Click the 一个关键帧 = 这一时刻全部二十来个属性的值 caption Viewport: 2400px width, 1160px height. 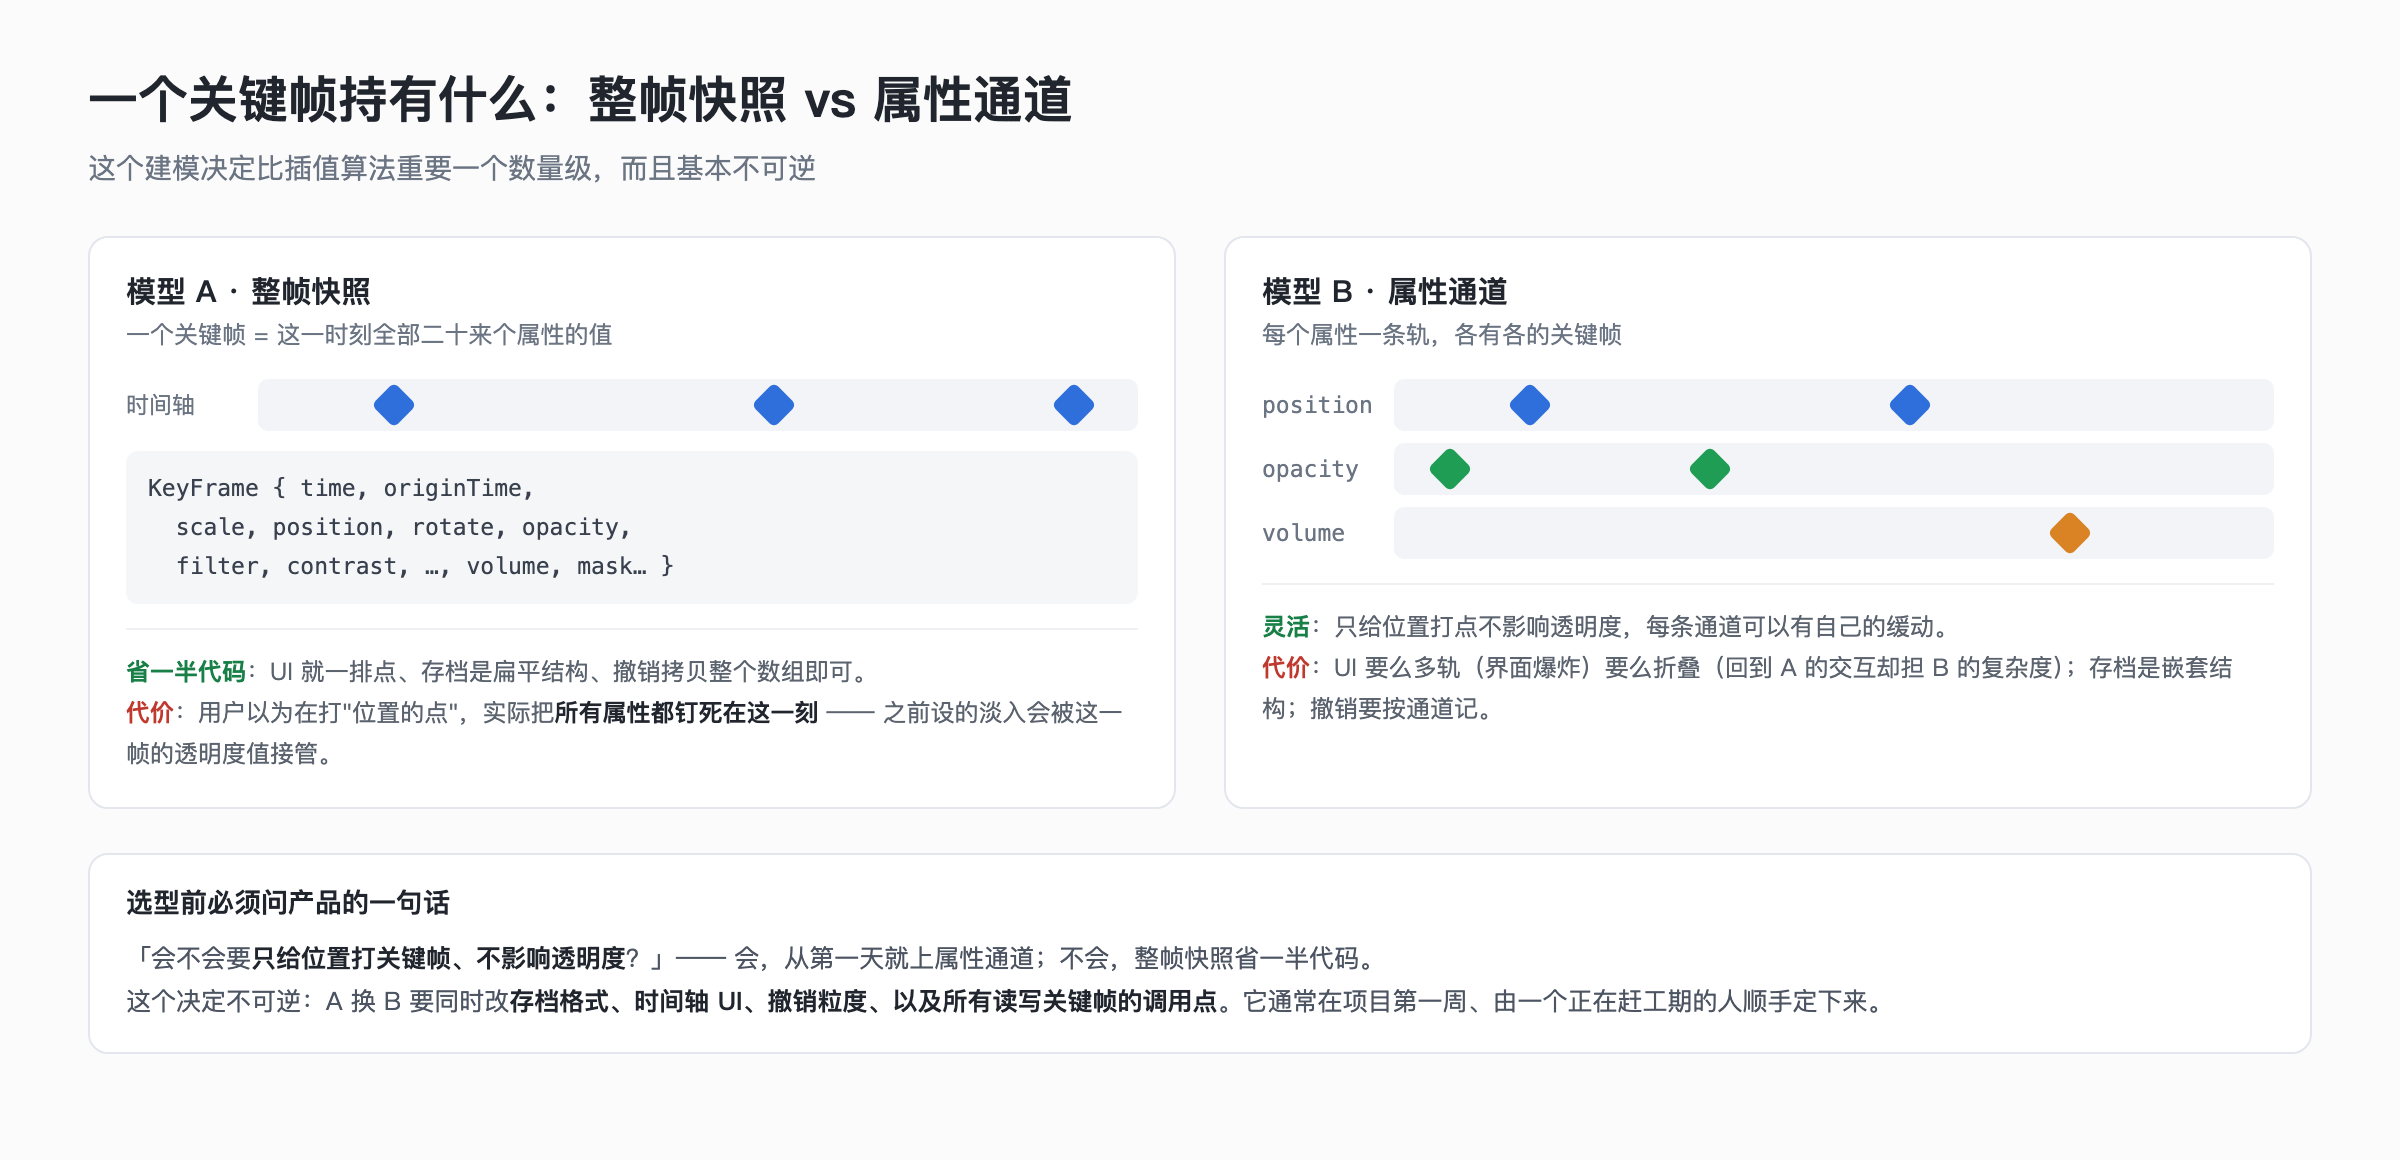(369, 334)
